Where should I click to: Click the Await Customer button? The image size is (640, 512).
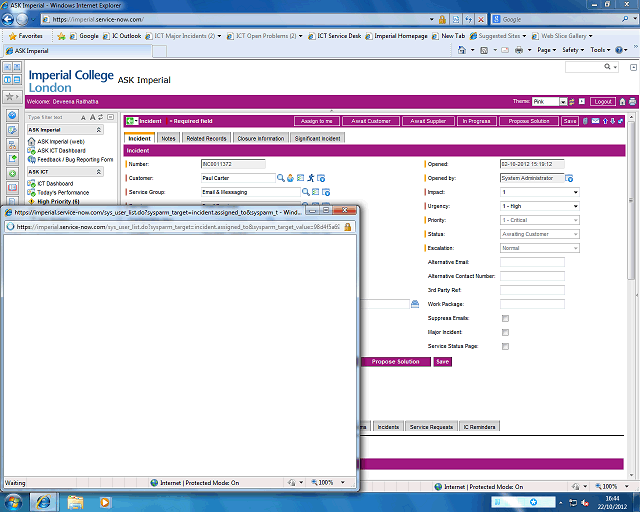[374, 121]
